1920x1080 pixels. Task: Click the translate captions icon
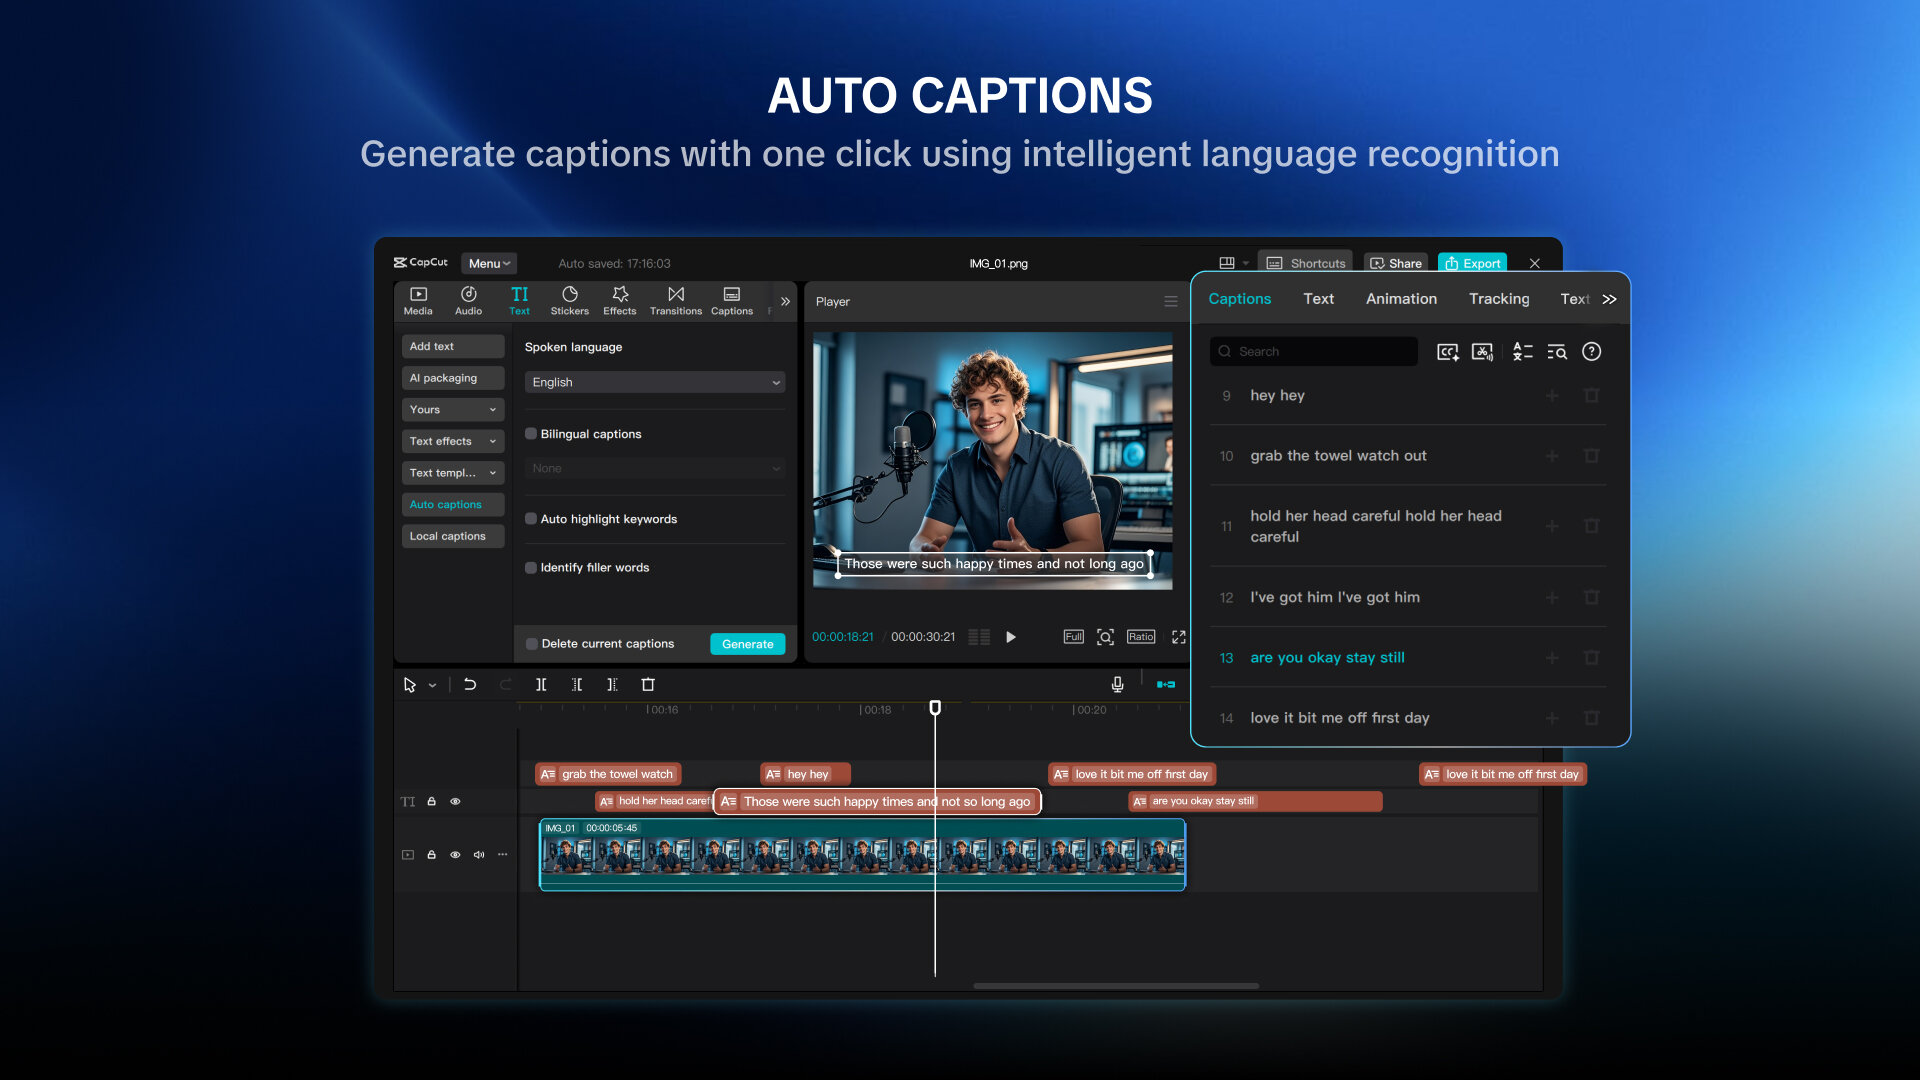click(1523, 352)
